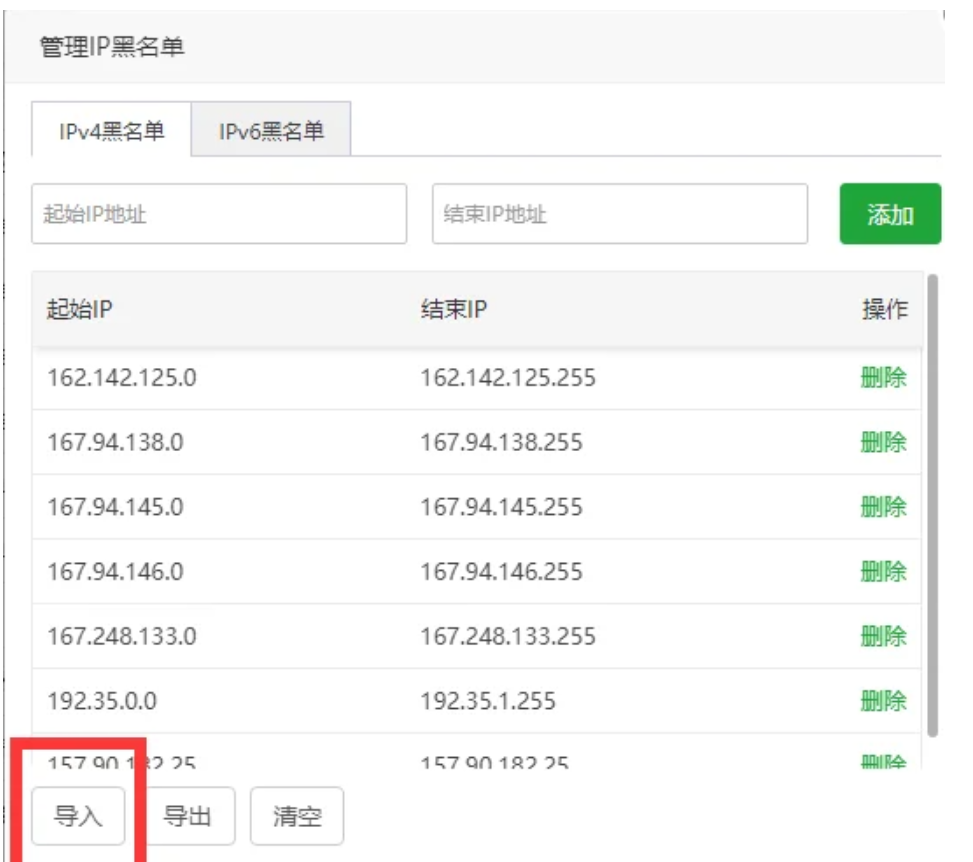Switch to the IPv4黑名单 tab

coord(111,131)
